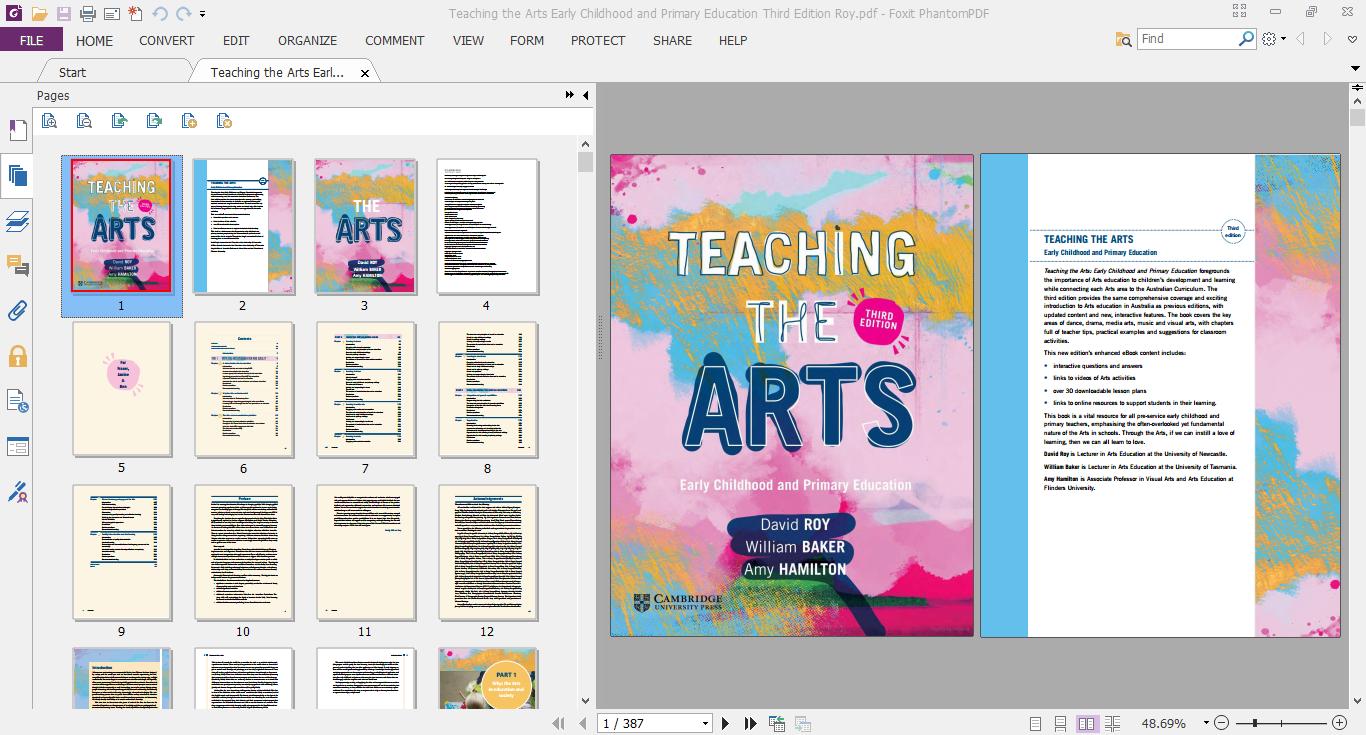Open Find settings gear options
The width and height of the screenshot is (1366, 735).
[x=1274, y=39]
